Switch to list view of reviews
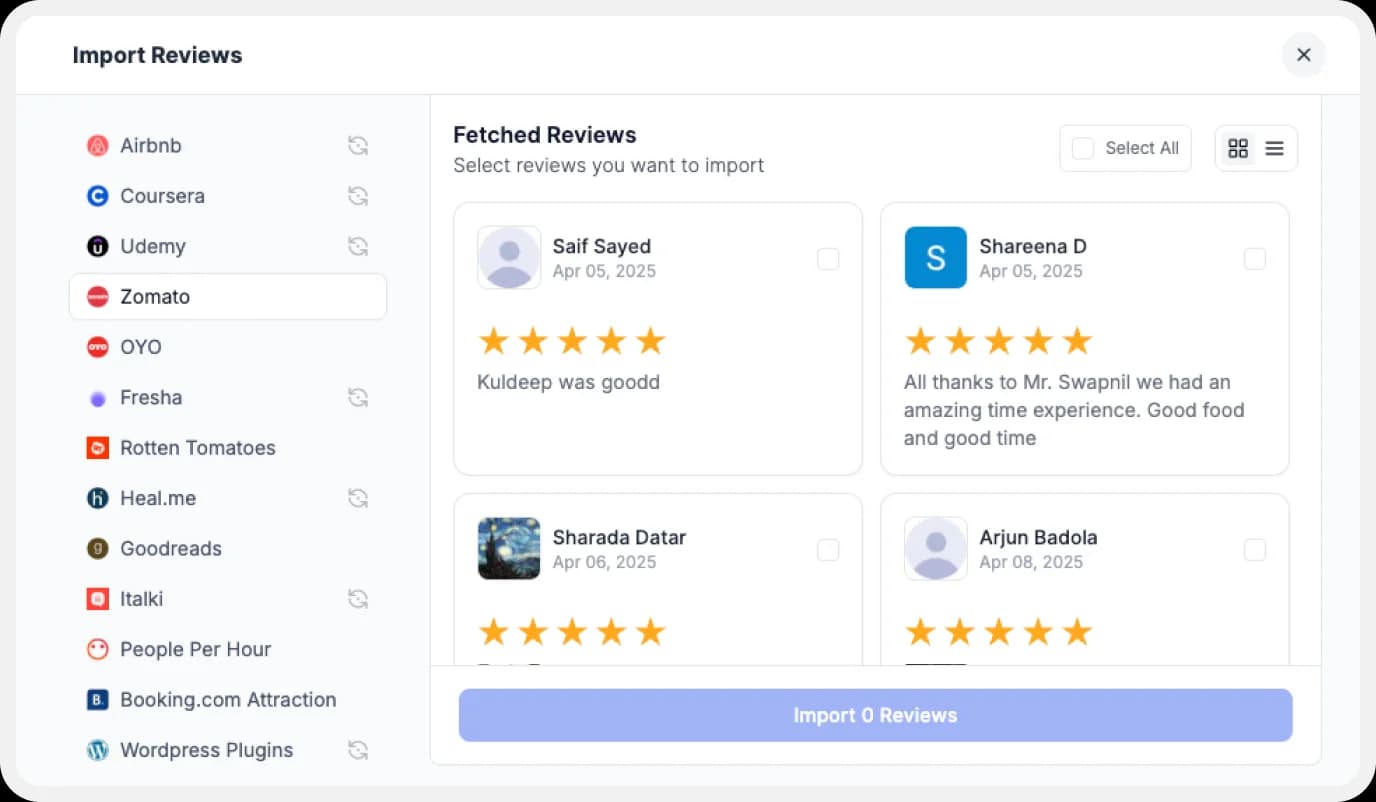1376x802 pixels. tap(1274, 147)
